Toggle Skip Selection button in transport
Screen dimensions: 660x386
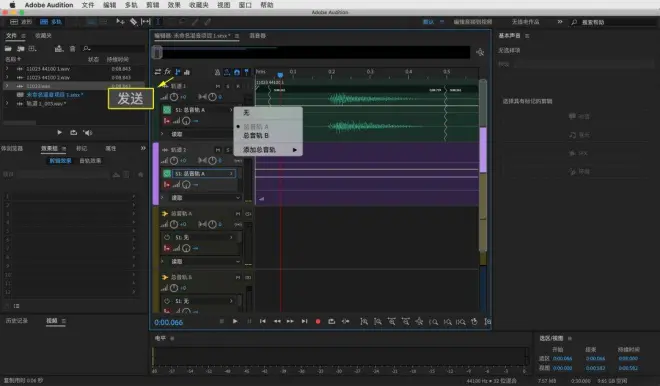point(346,322)
